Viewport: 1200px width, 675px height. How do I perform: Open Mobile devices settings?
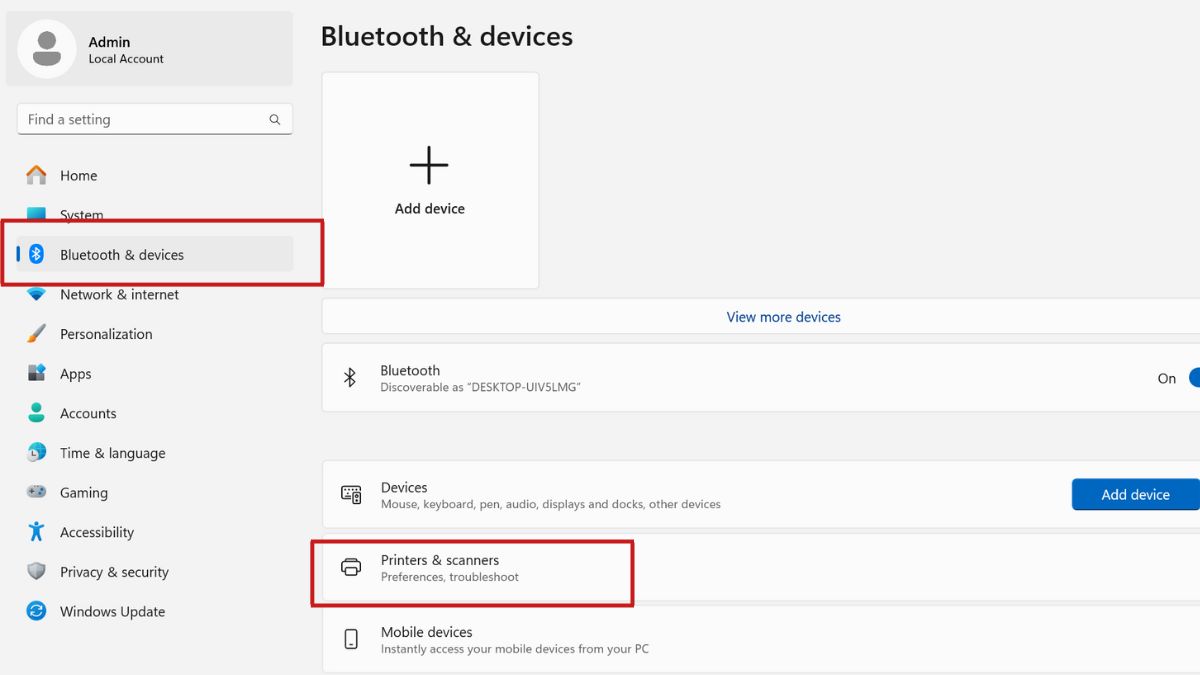pos(761,639)
